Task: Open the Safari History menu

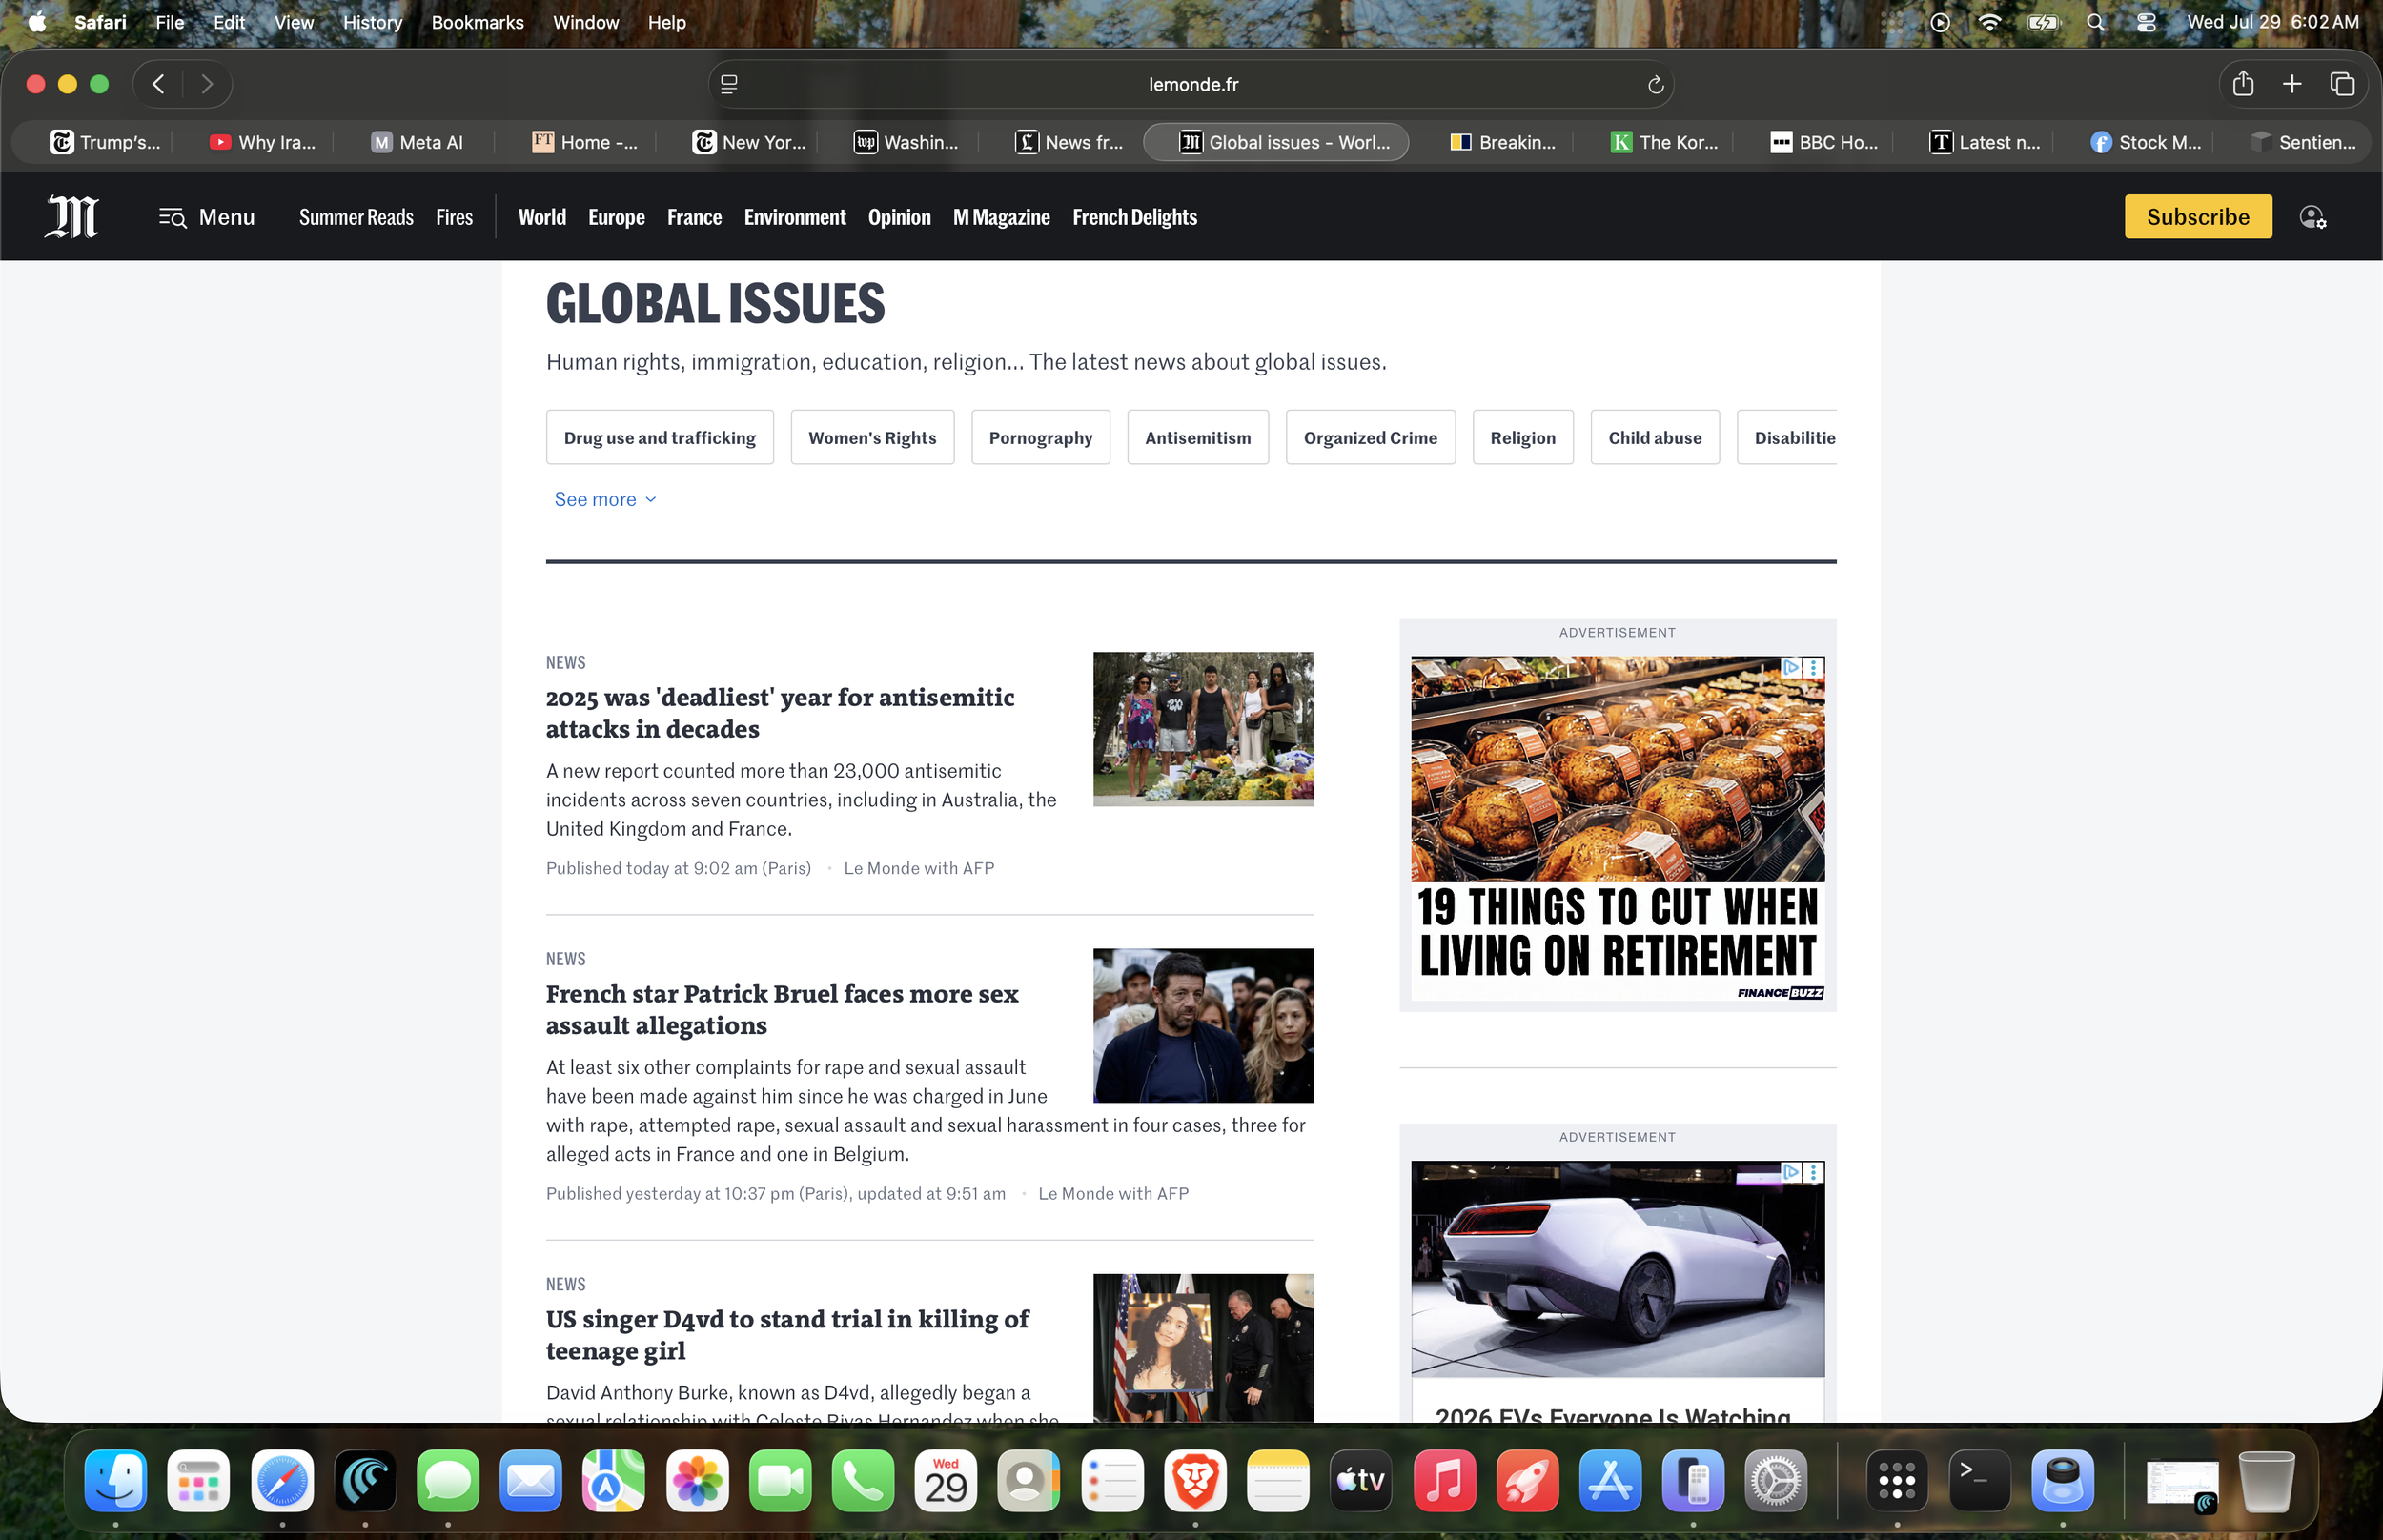Action: [372, 22]
